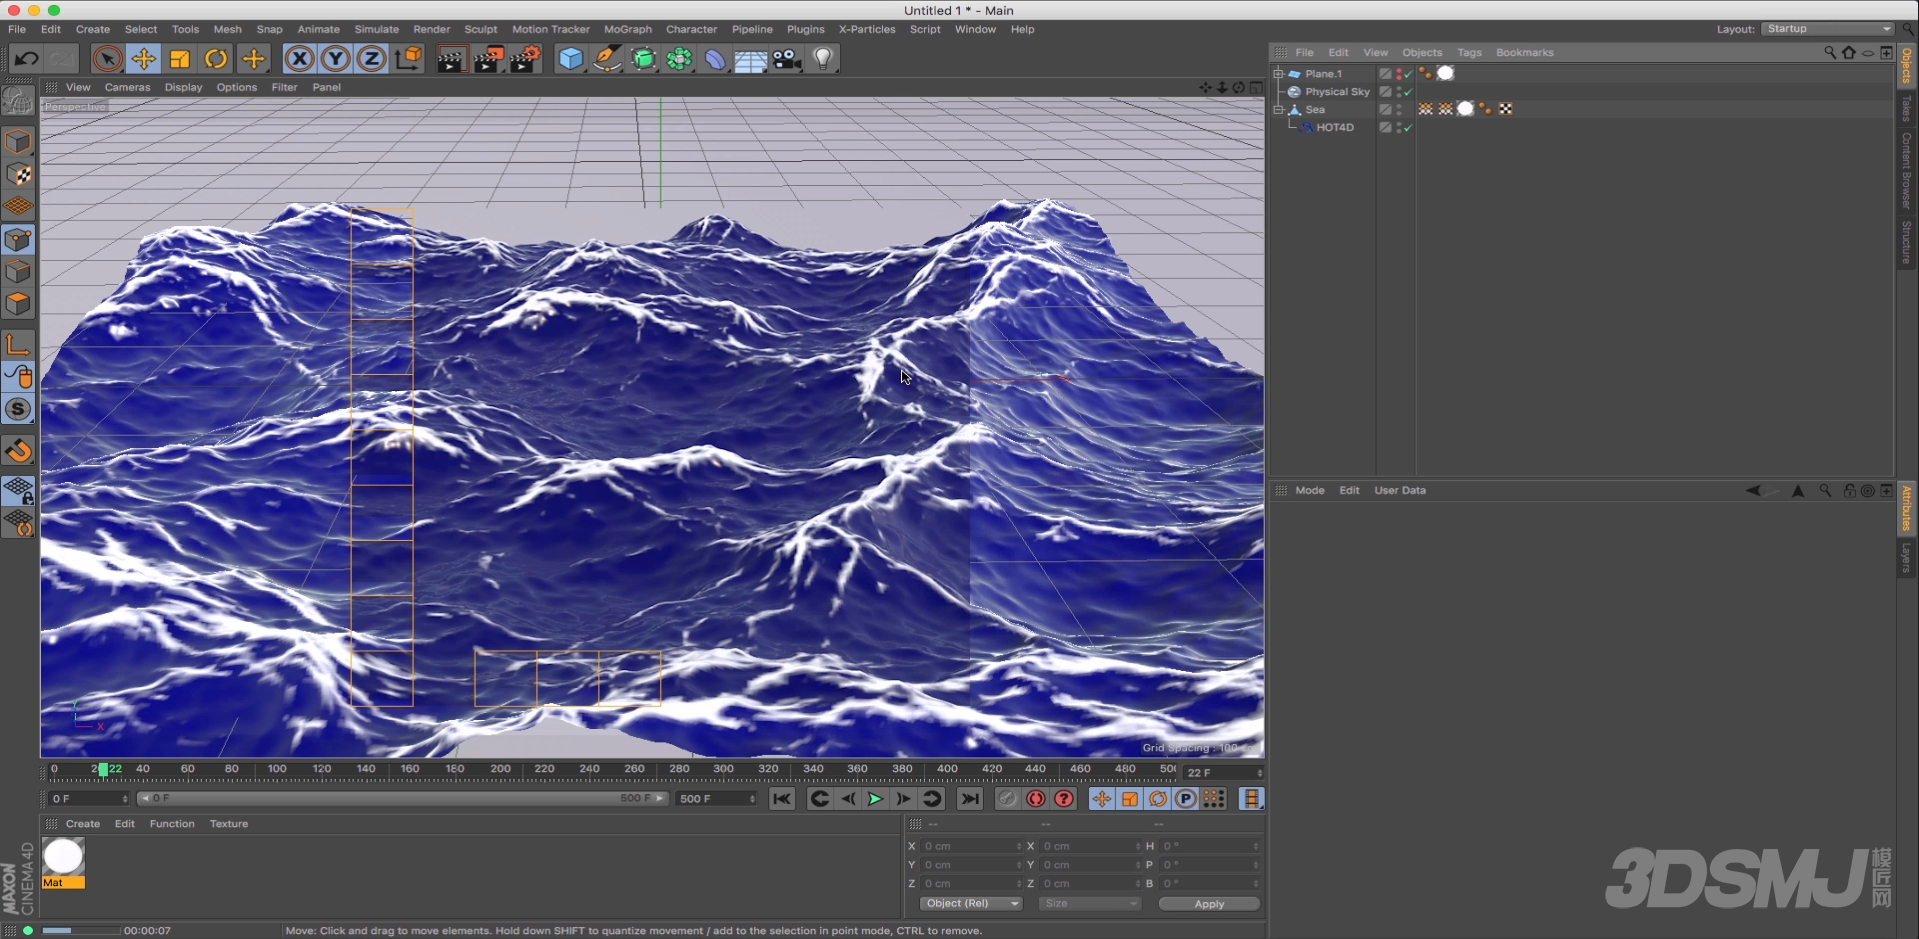Screen dimensions: 1919x939
Task: Enable Axis mode tool
Action: (18, 345)
